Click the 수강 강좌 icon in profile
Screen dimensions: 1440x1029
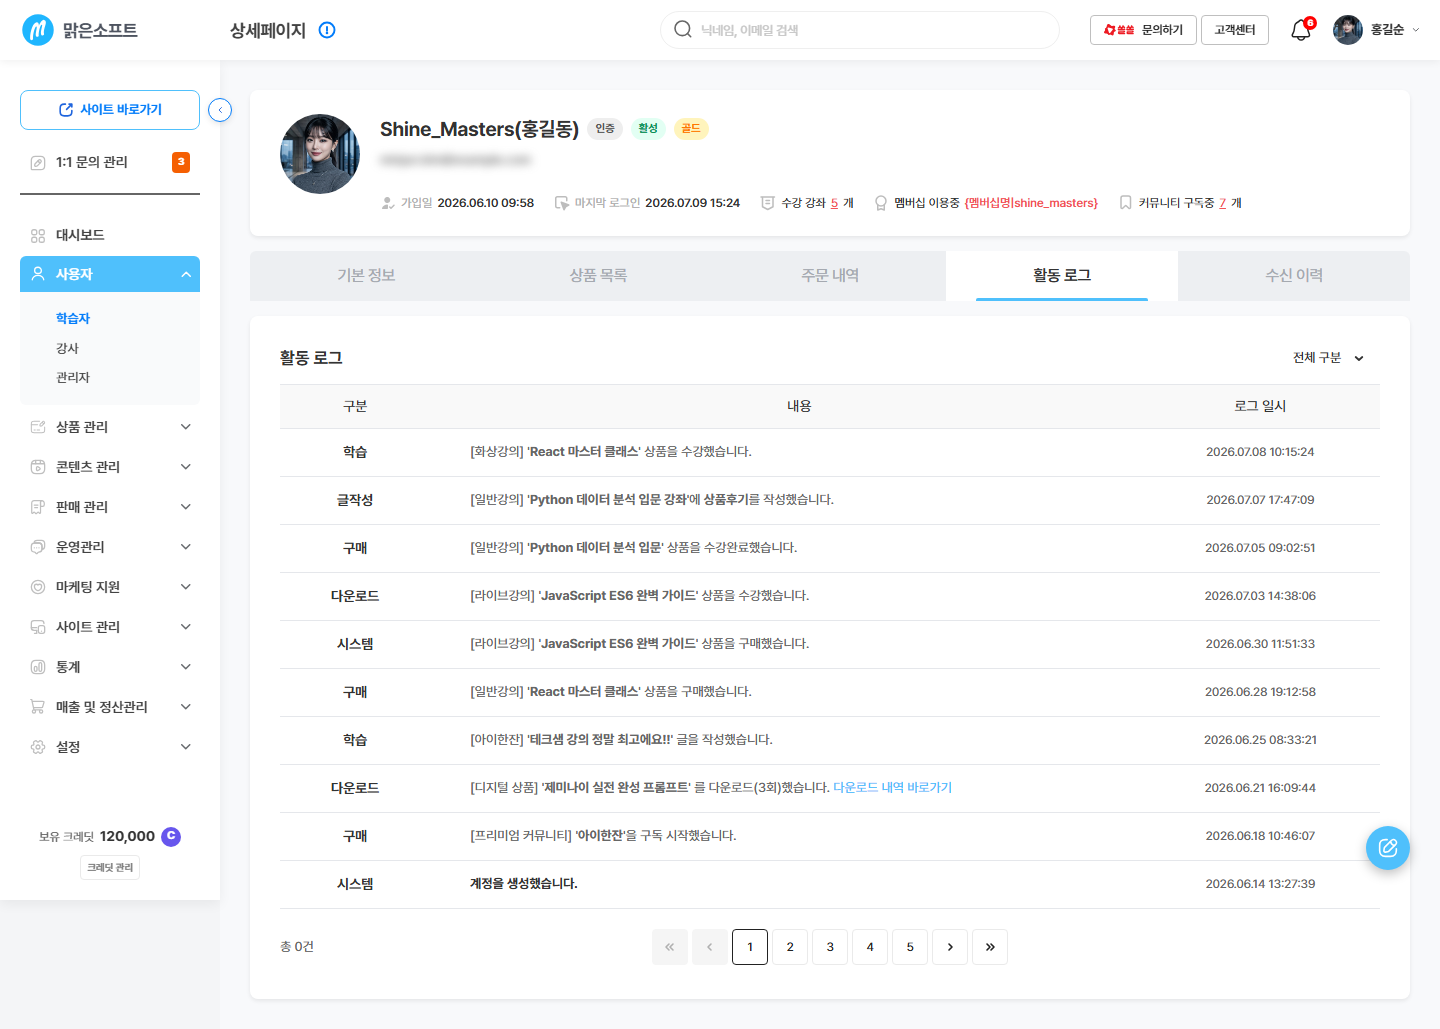coord(768,203)
